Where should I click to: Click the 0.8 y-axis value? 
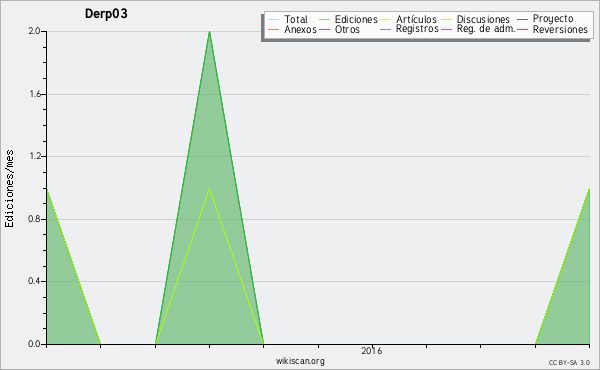[x=34, y=219]
